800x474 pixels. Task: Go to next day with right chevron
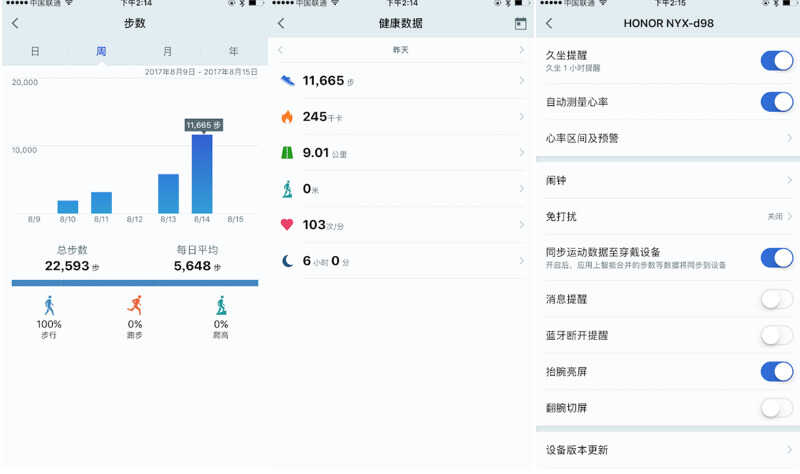click(x=521, y=50)
